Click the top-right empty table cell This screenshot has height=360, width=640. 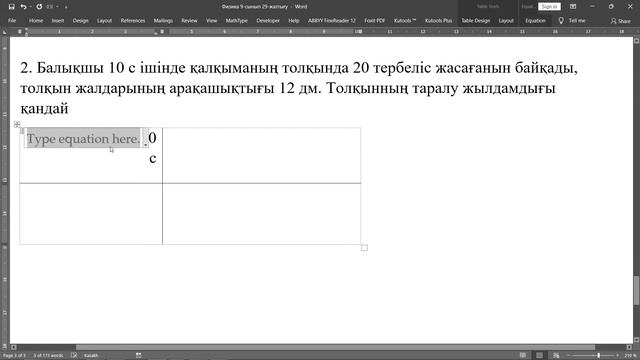coord(262,156)
